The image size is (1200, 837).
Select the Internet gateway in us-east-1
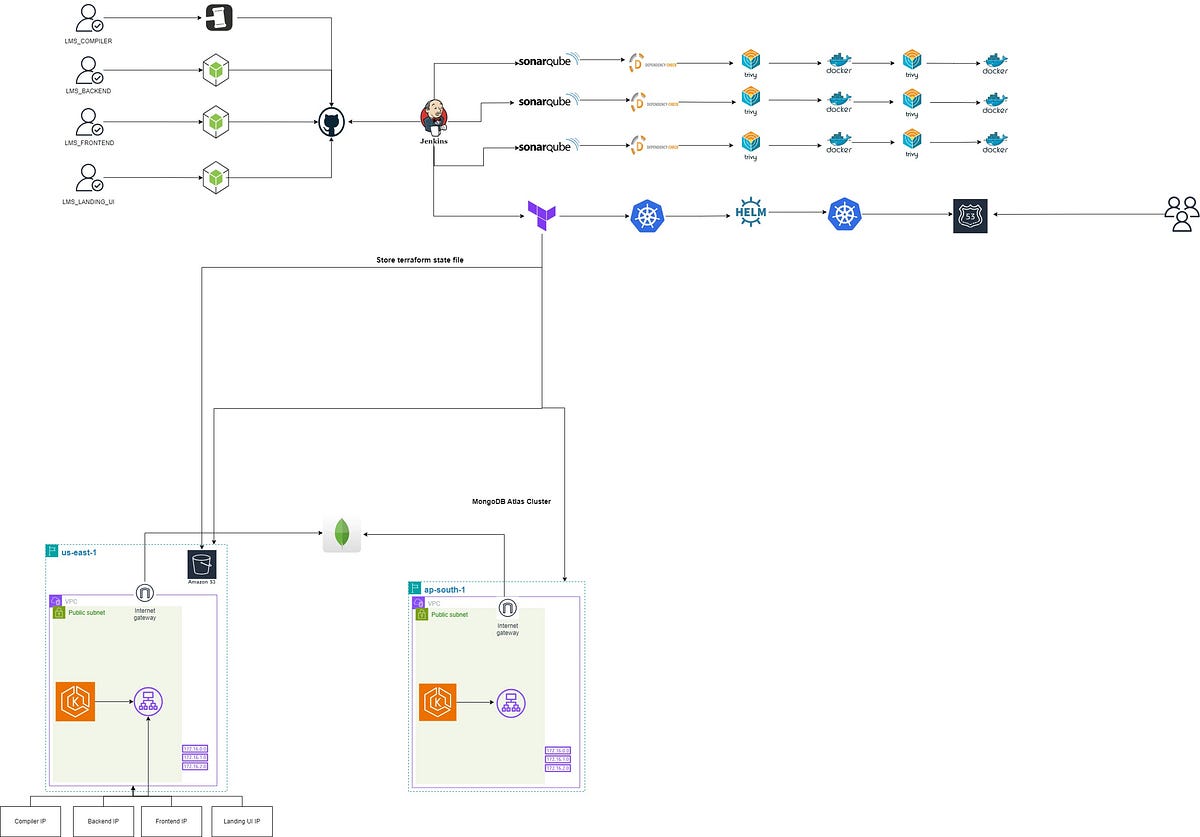pos(146,593)
